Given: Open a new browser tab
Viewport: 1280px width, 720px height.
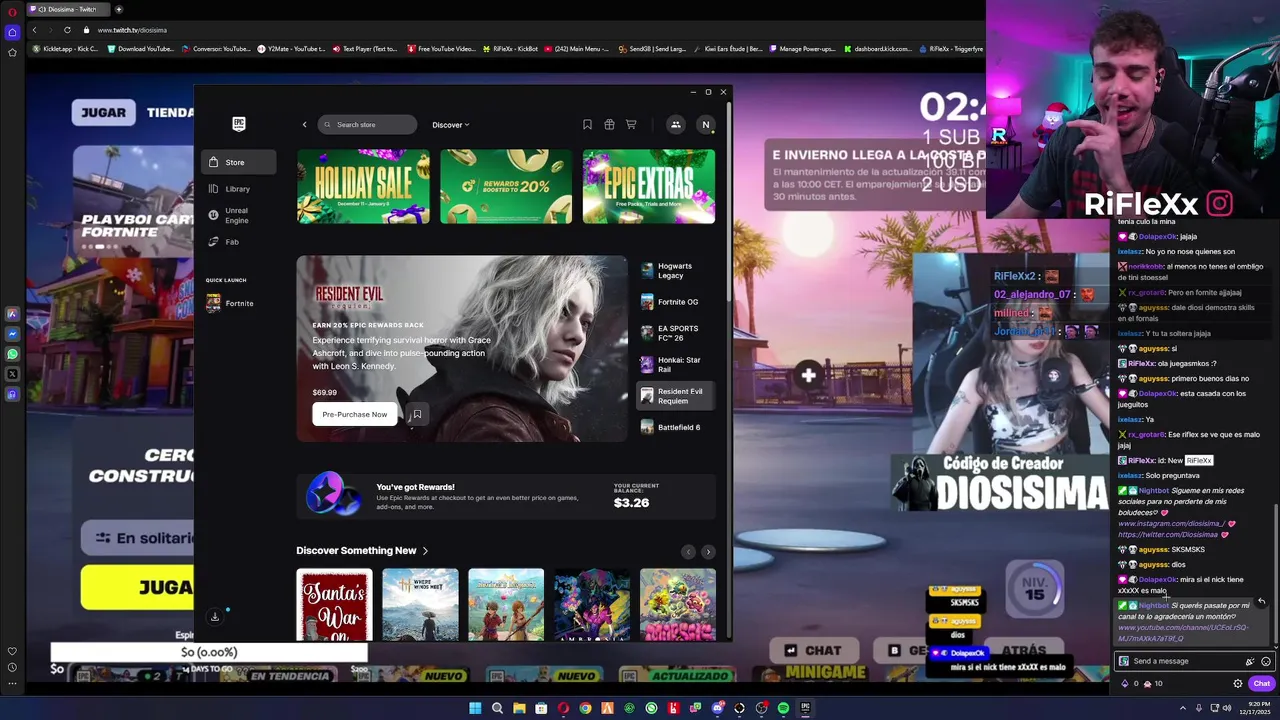Looking at the screenshot, I should [118, 9].
